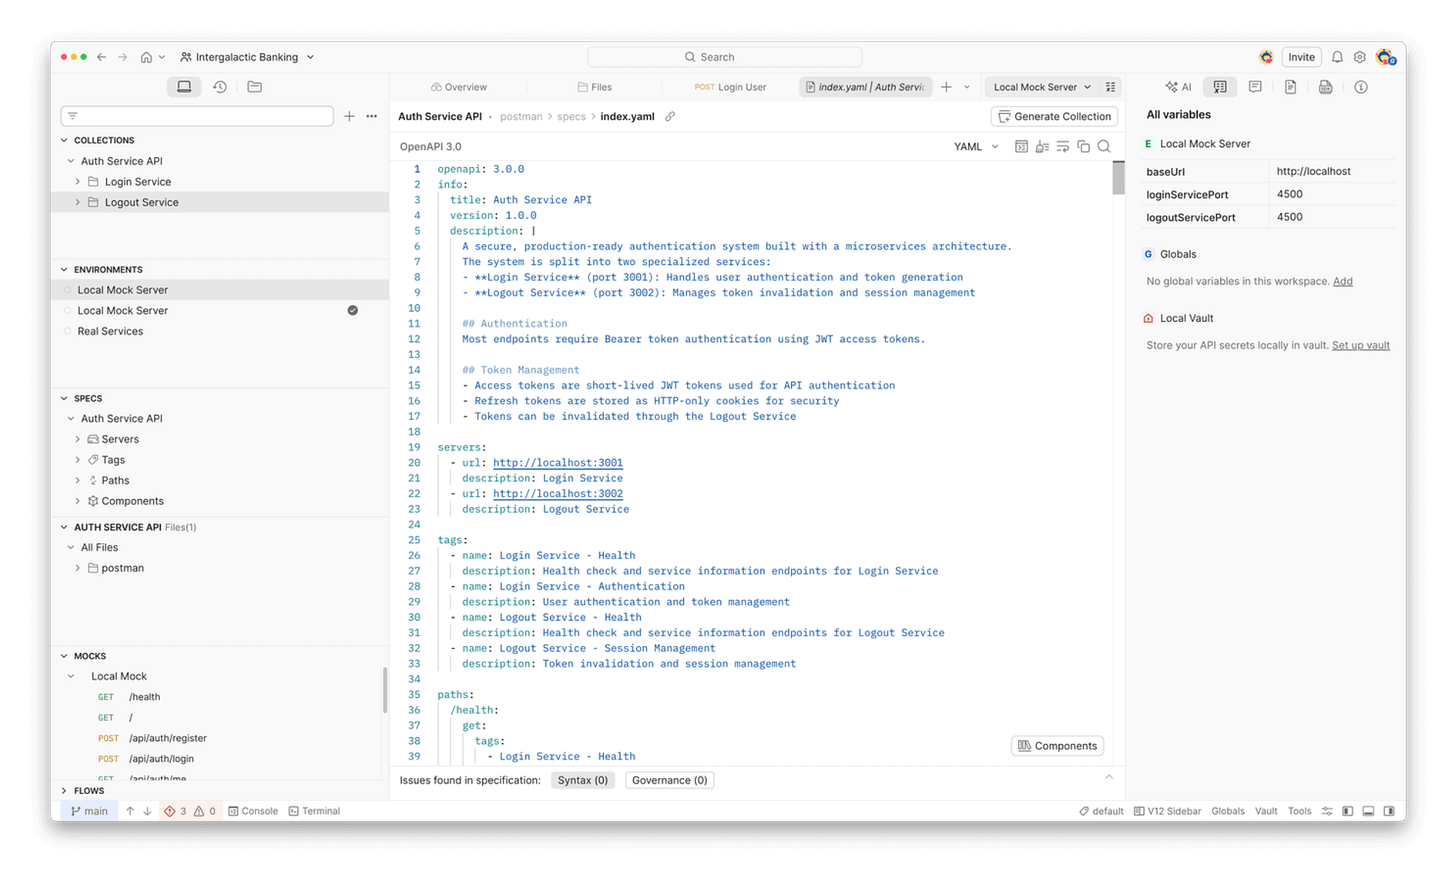Open the errors and warnings count indicator
Image resolution: width=1456 pixels, height=880 pixels.
[190, 811]
